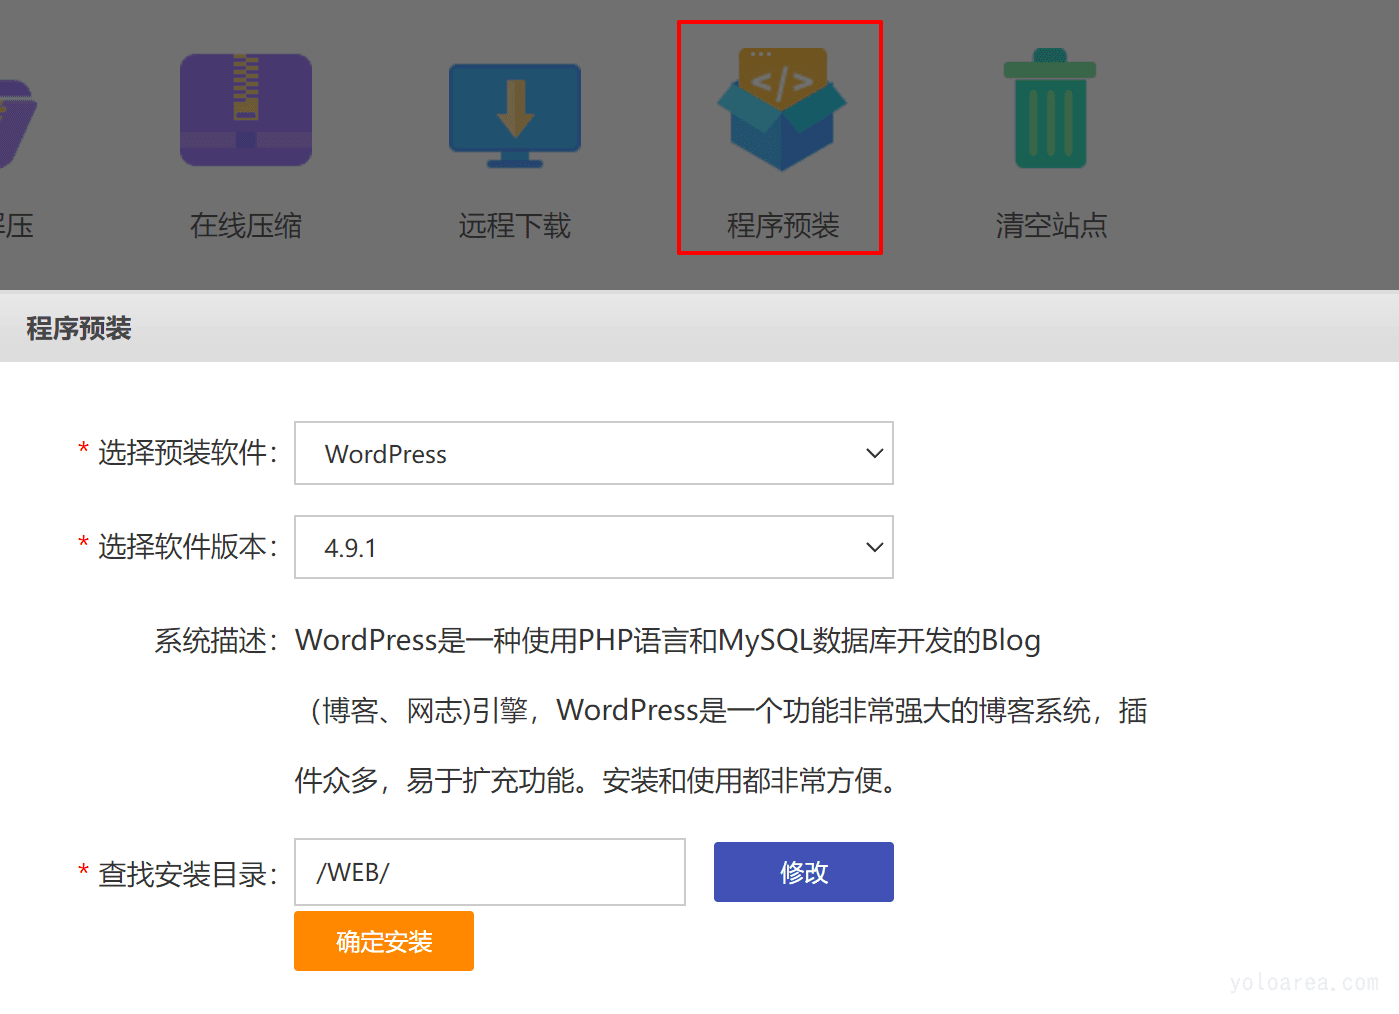Click the blue 修改 button
This screenshot has height=1014, width=1399.
(804, 872)
